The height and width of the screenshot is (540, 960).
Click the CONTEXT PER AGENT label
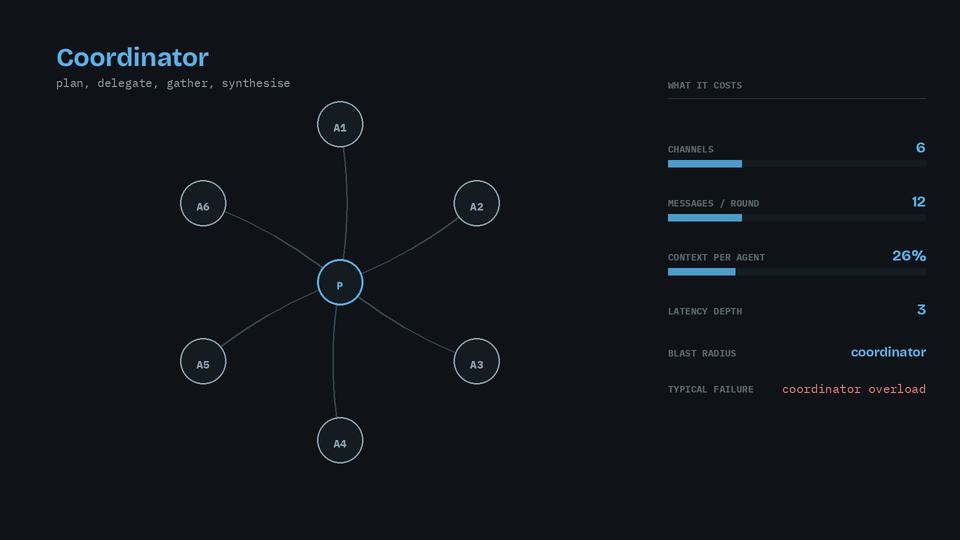[x=716, y=257]
